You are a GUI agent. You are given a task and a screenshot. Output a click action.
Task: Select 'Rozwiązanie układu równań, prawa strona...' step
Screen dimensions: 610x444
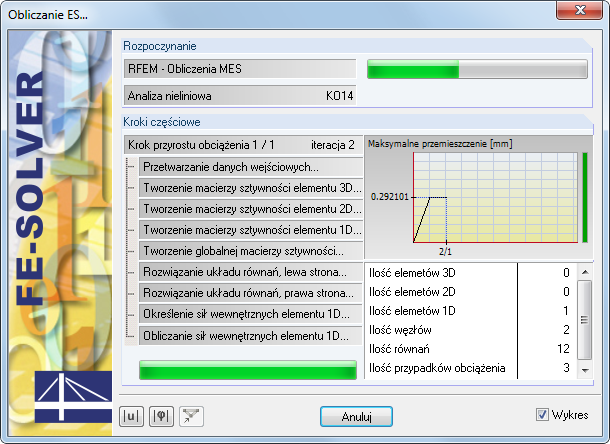click(251, 293)
